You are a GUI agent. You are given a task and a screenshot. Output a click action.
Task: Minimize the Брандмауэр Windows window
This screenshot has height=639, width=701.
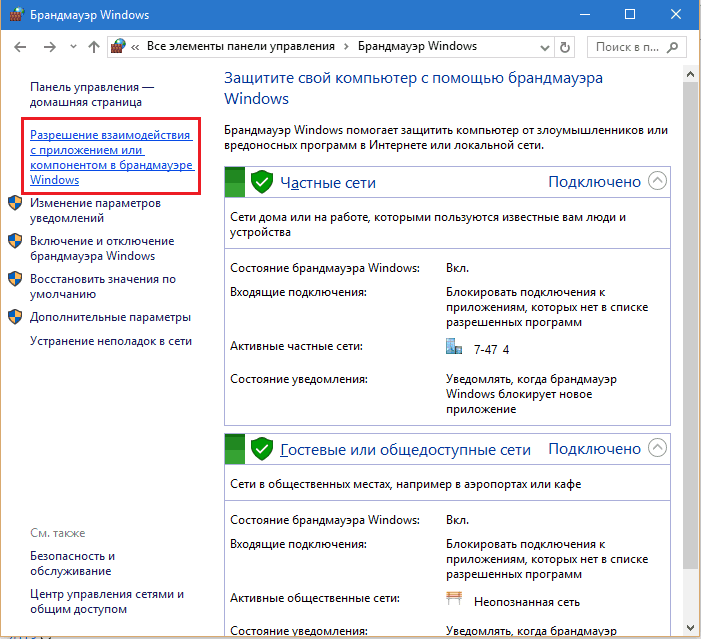coord(585,14)
